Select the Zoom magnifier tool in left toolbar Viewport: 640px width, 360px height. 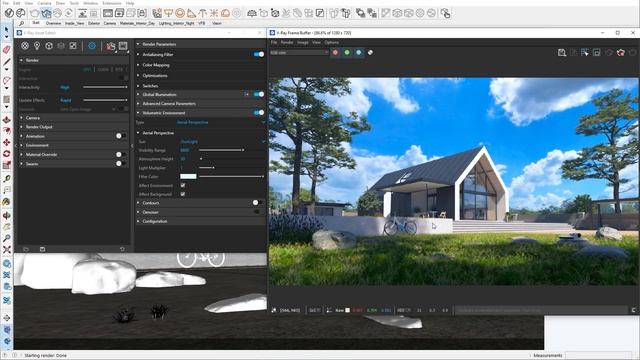[7, 238]
